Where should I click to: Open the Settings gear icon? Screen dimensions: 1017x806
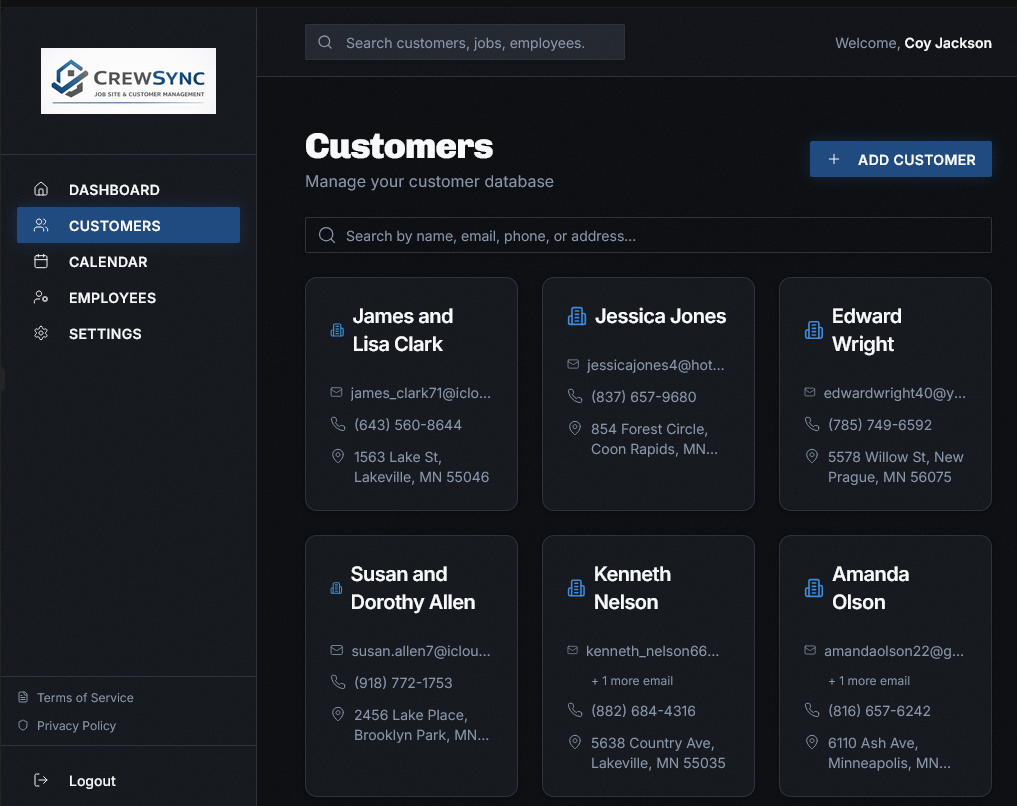pos(40,333)
